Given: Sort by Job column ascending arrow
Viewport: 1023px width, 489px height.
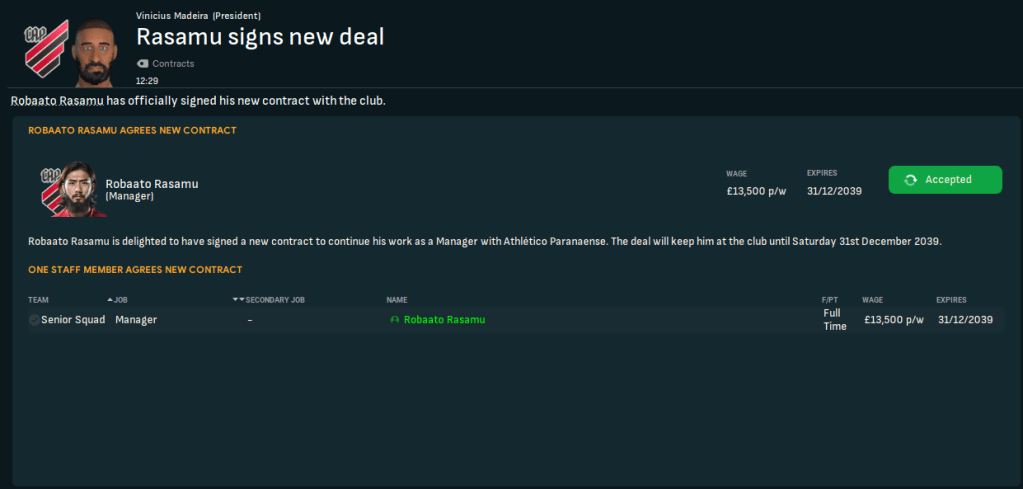Looking at the screenshot, I should tap(110, 300).
